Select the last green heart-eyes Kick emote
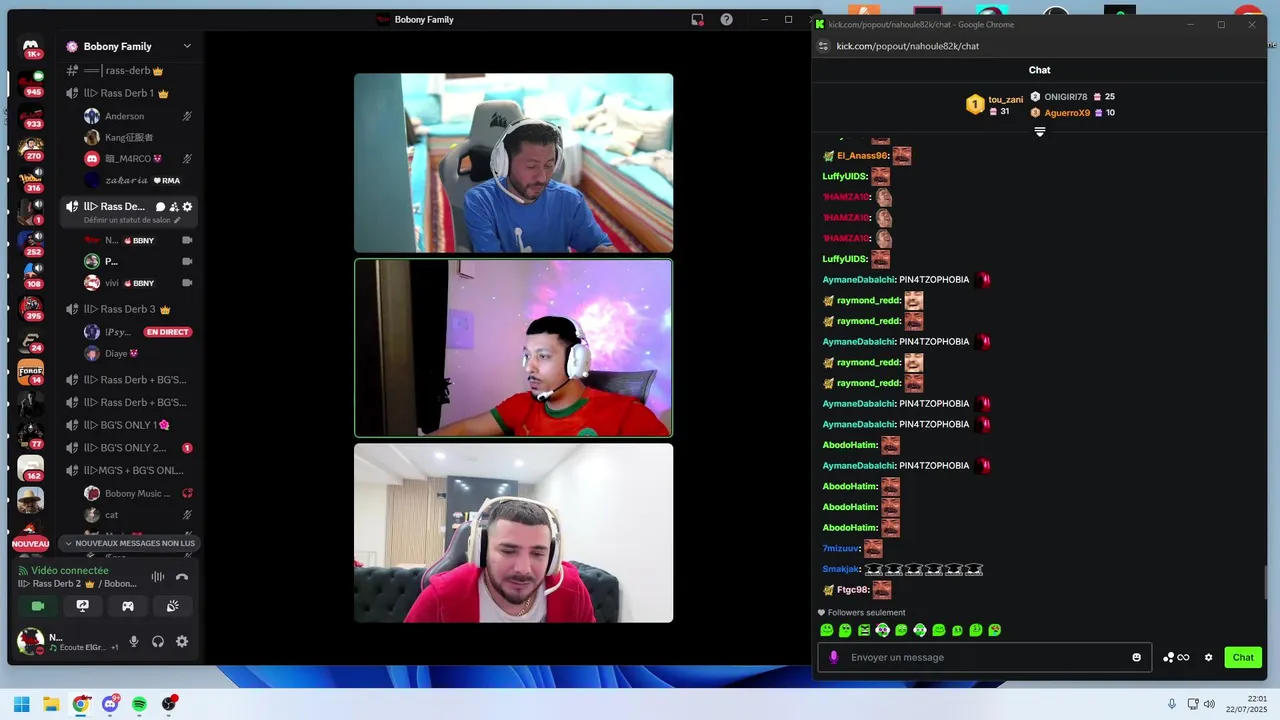This screenshot has width=1280, height=720. coord(995,630)
